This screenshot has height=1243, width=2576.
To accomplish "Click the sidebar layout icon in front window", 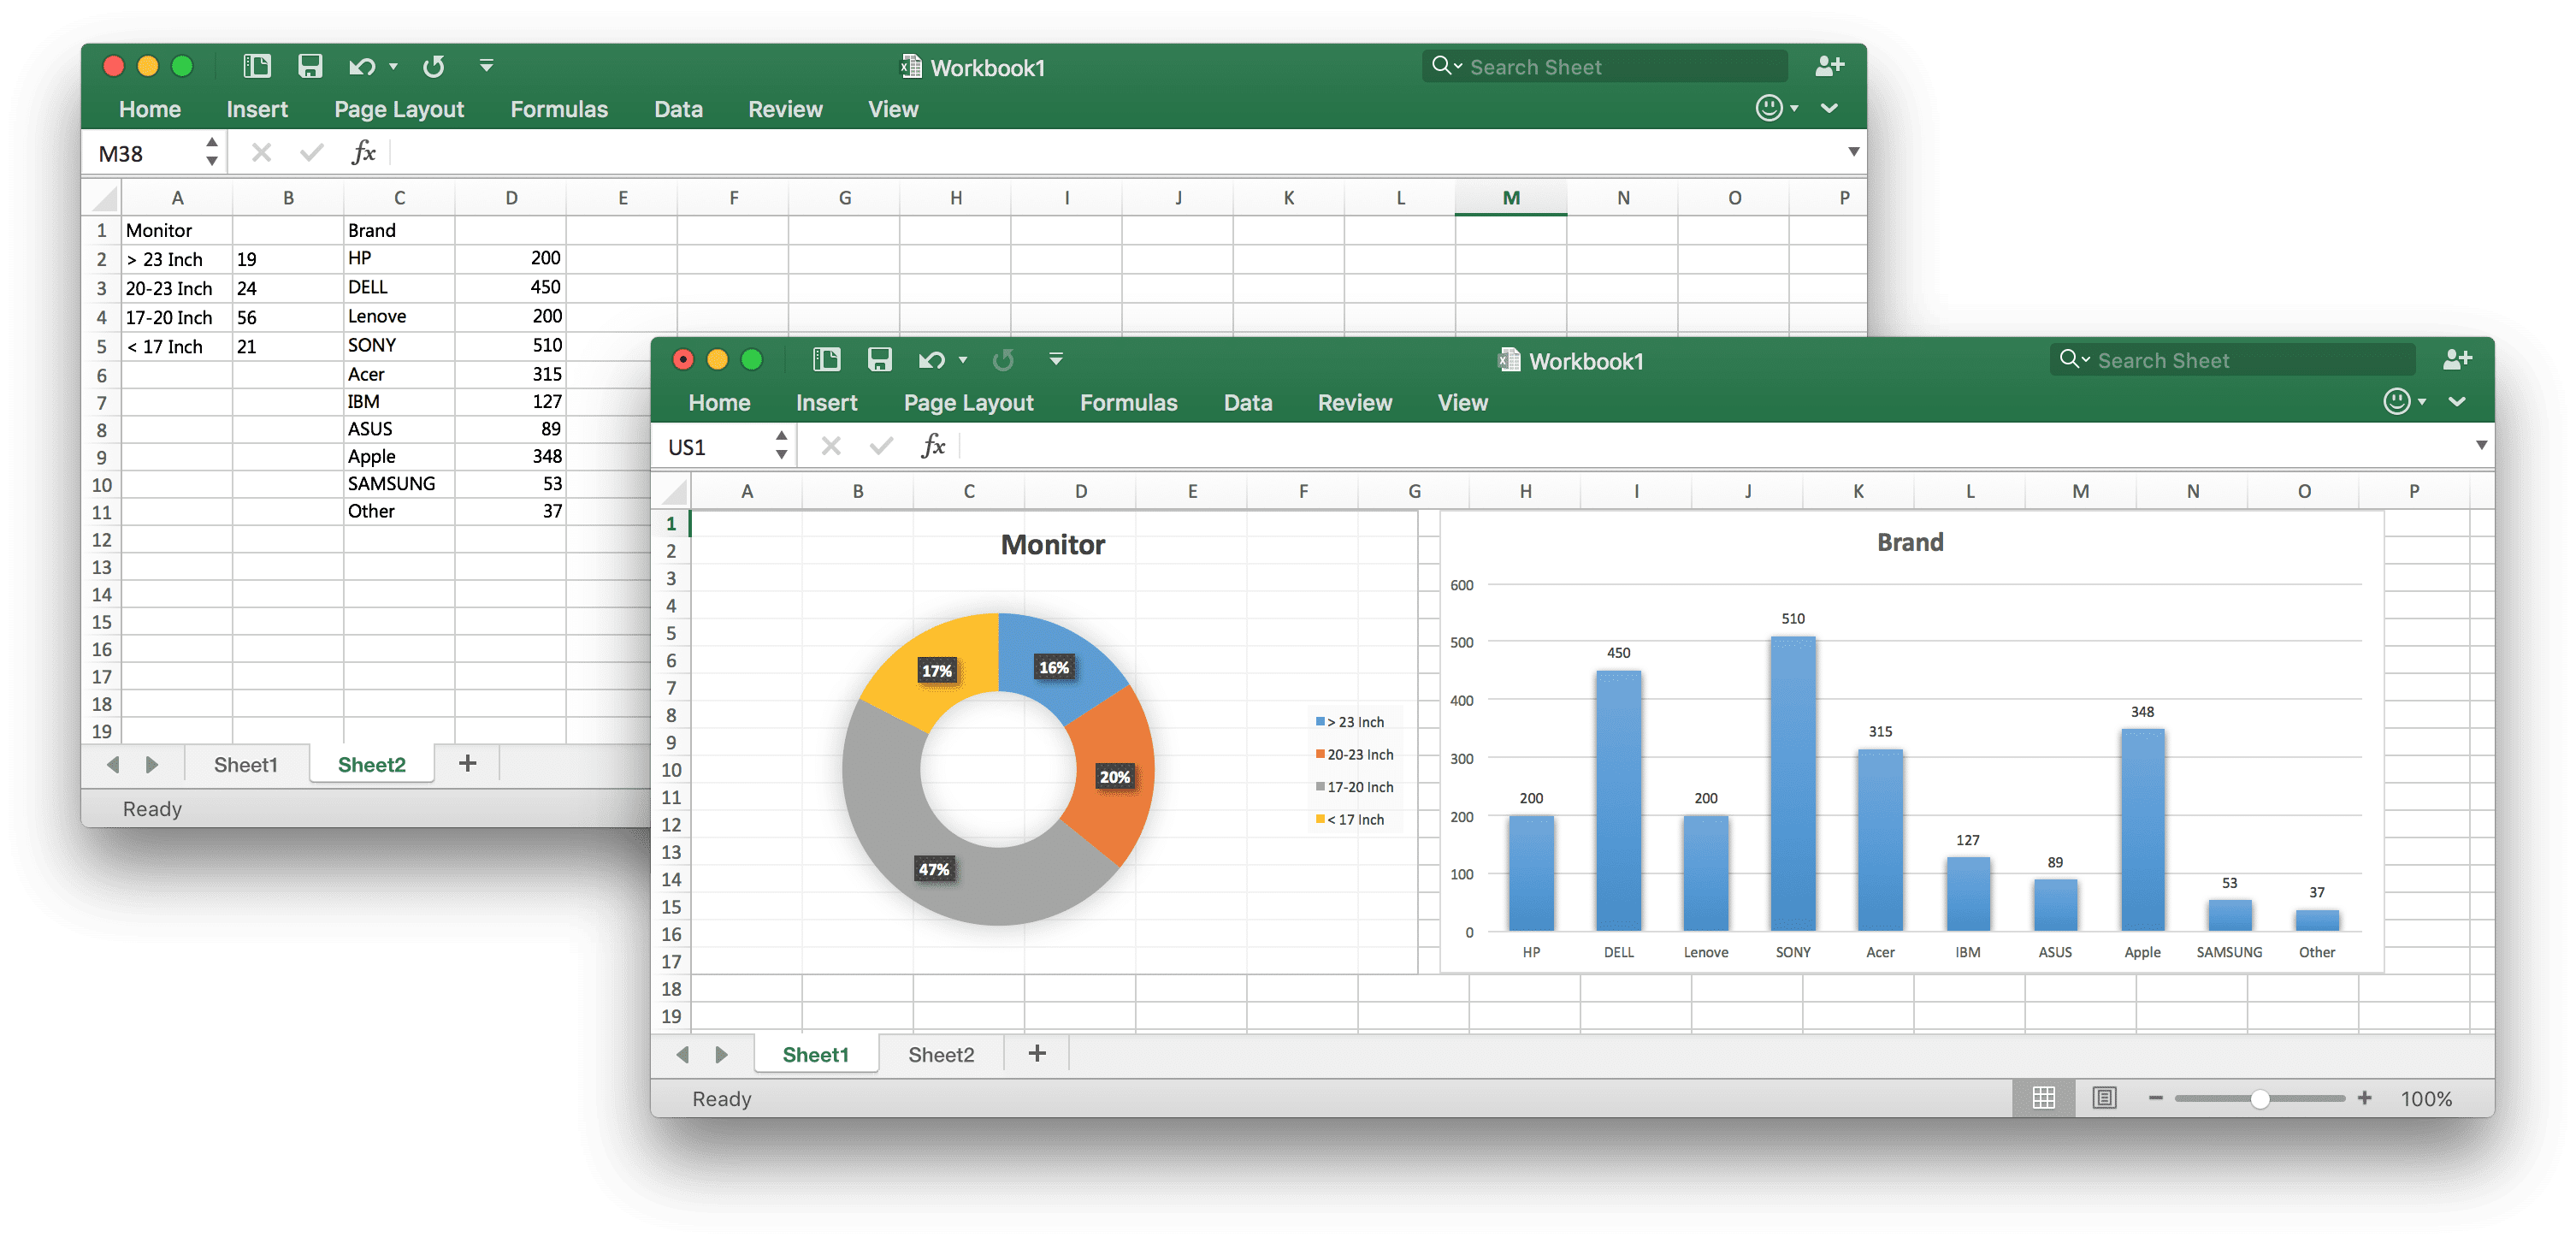I will click(826, 360).
